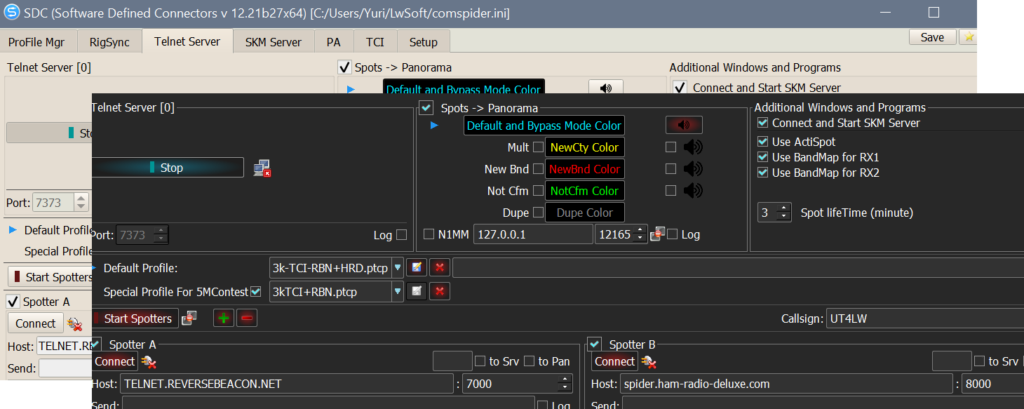Image resolution: width=1024 pixels, height=409 pixels.
Task: Click the speaker icon in the Not Cfm row
Action: point(692,190)
